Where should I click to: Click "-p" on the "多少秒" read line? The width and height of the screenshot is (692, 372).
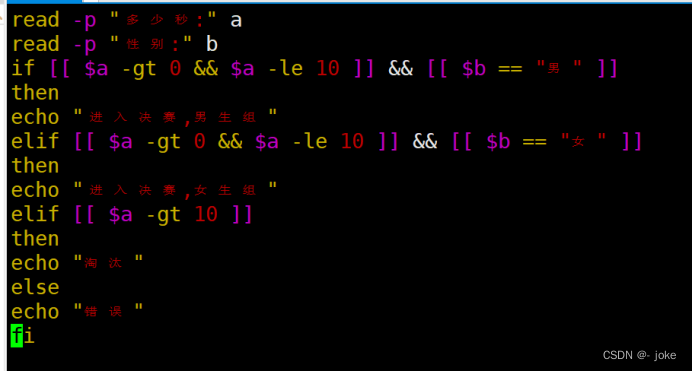[85, 21]
